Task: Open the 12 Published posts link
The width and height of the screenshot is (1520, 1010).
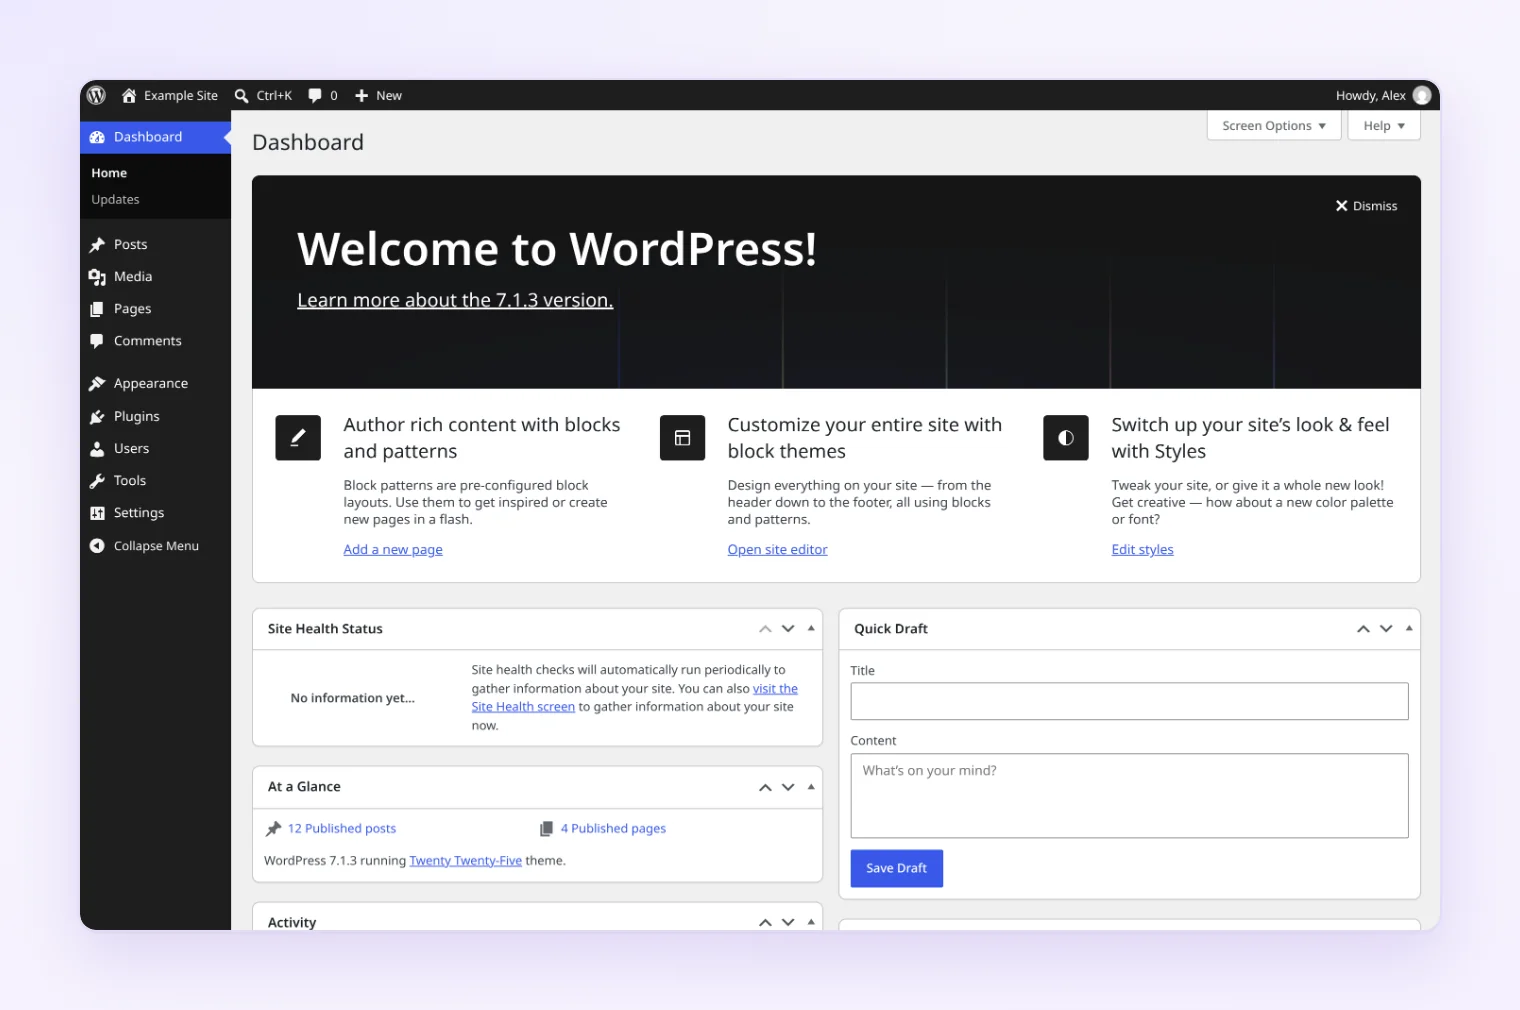Action: 342,829
